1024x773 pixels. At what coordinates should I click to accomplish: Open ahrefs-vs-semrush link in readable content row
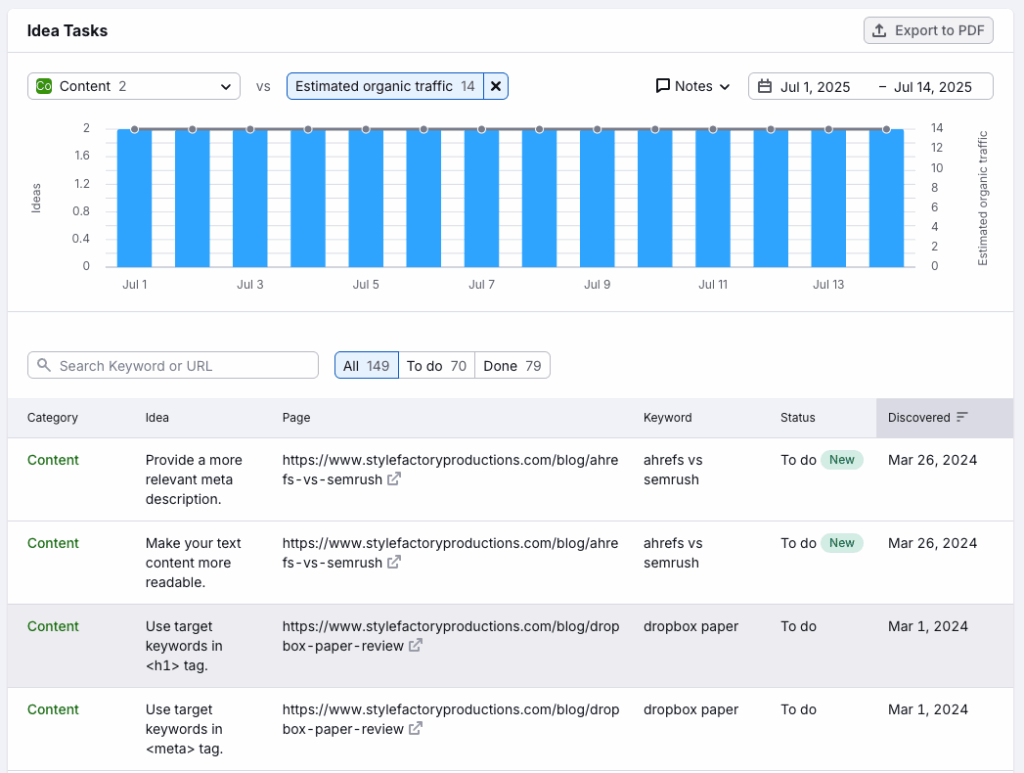[450, 553]
